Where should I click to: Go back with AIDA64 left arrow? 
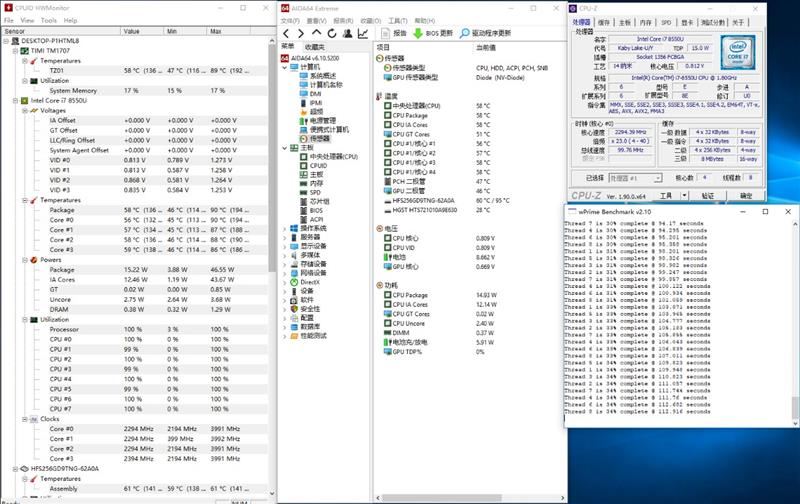(x=286, y=34)
